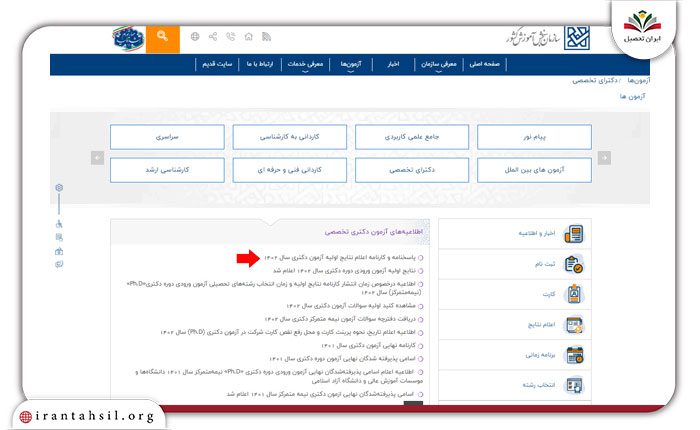Open the برنامه زمانی side menu link
Viewport: 700px width, 430px height.
click(540, 355)
